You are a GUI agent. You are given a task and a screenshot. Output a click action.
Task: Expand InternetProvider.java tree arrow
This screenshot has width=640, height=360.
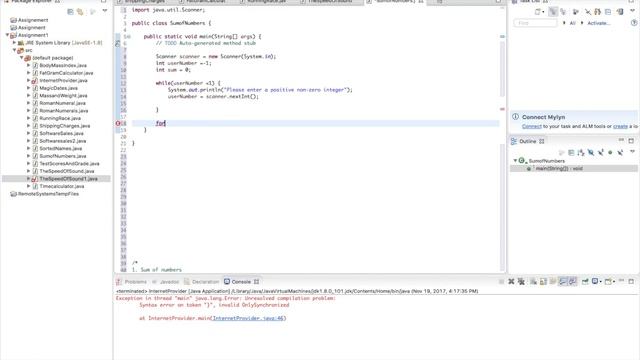tap(29, 80)
